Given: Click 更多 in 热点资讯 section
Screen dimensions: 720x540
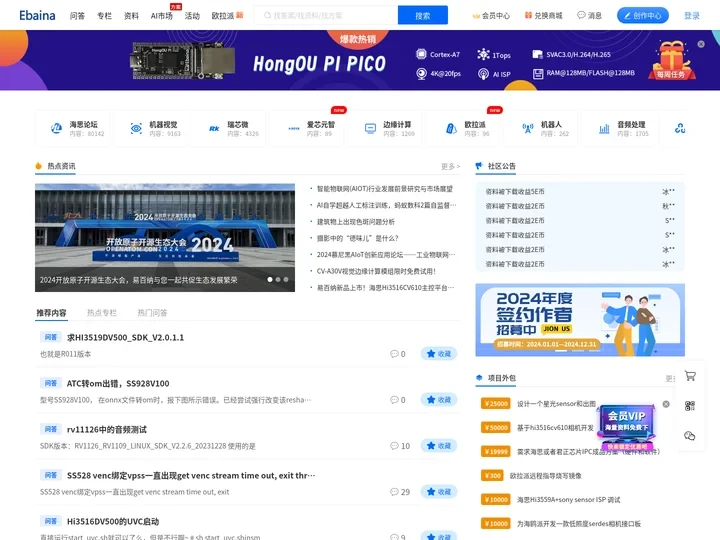Looking at the screenshot, I should 450,166.
